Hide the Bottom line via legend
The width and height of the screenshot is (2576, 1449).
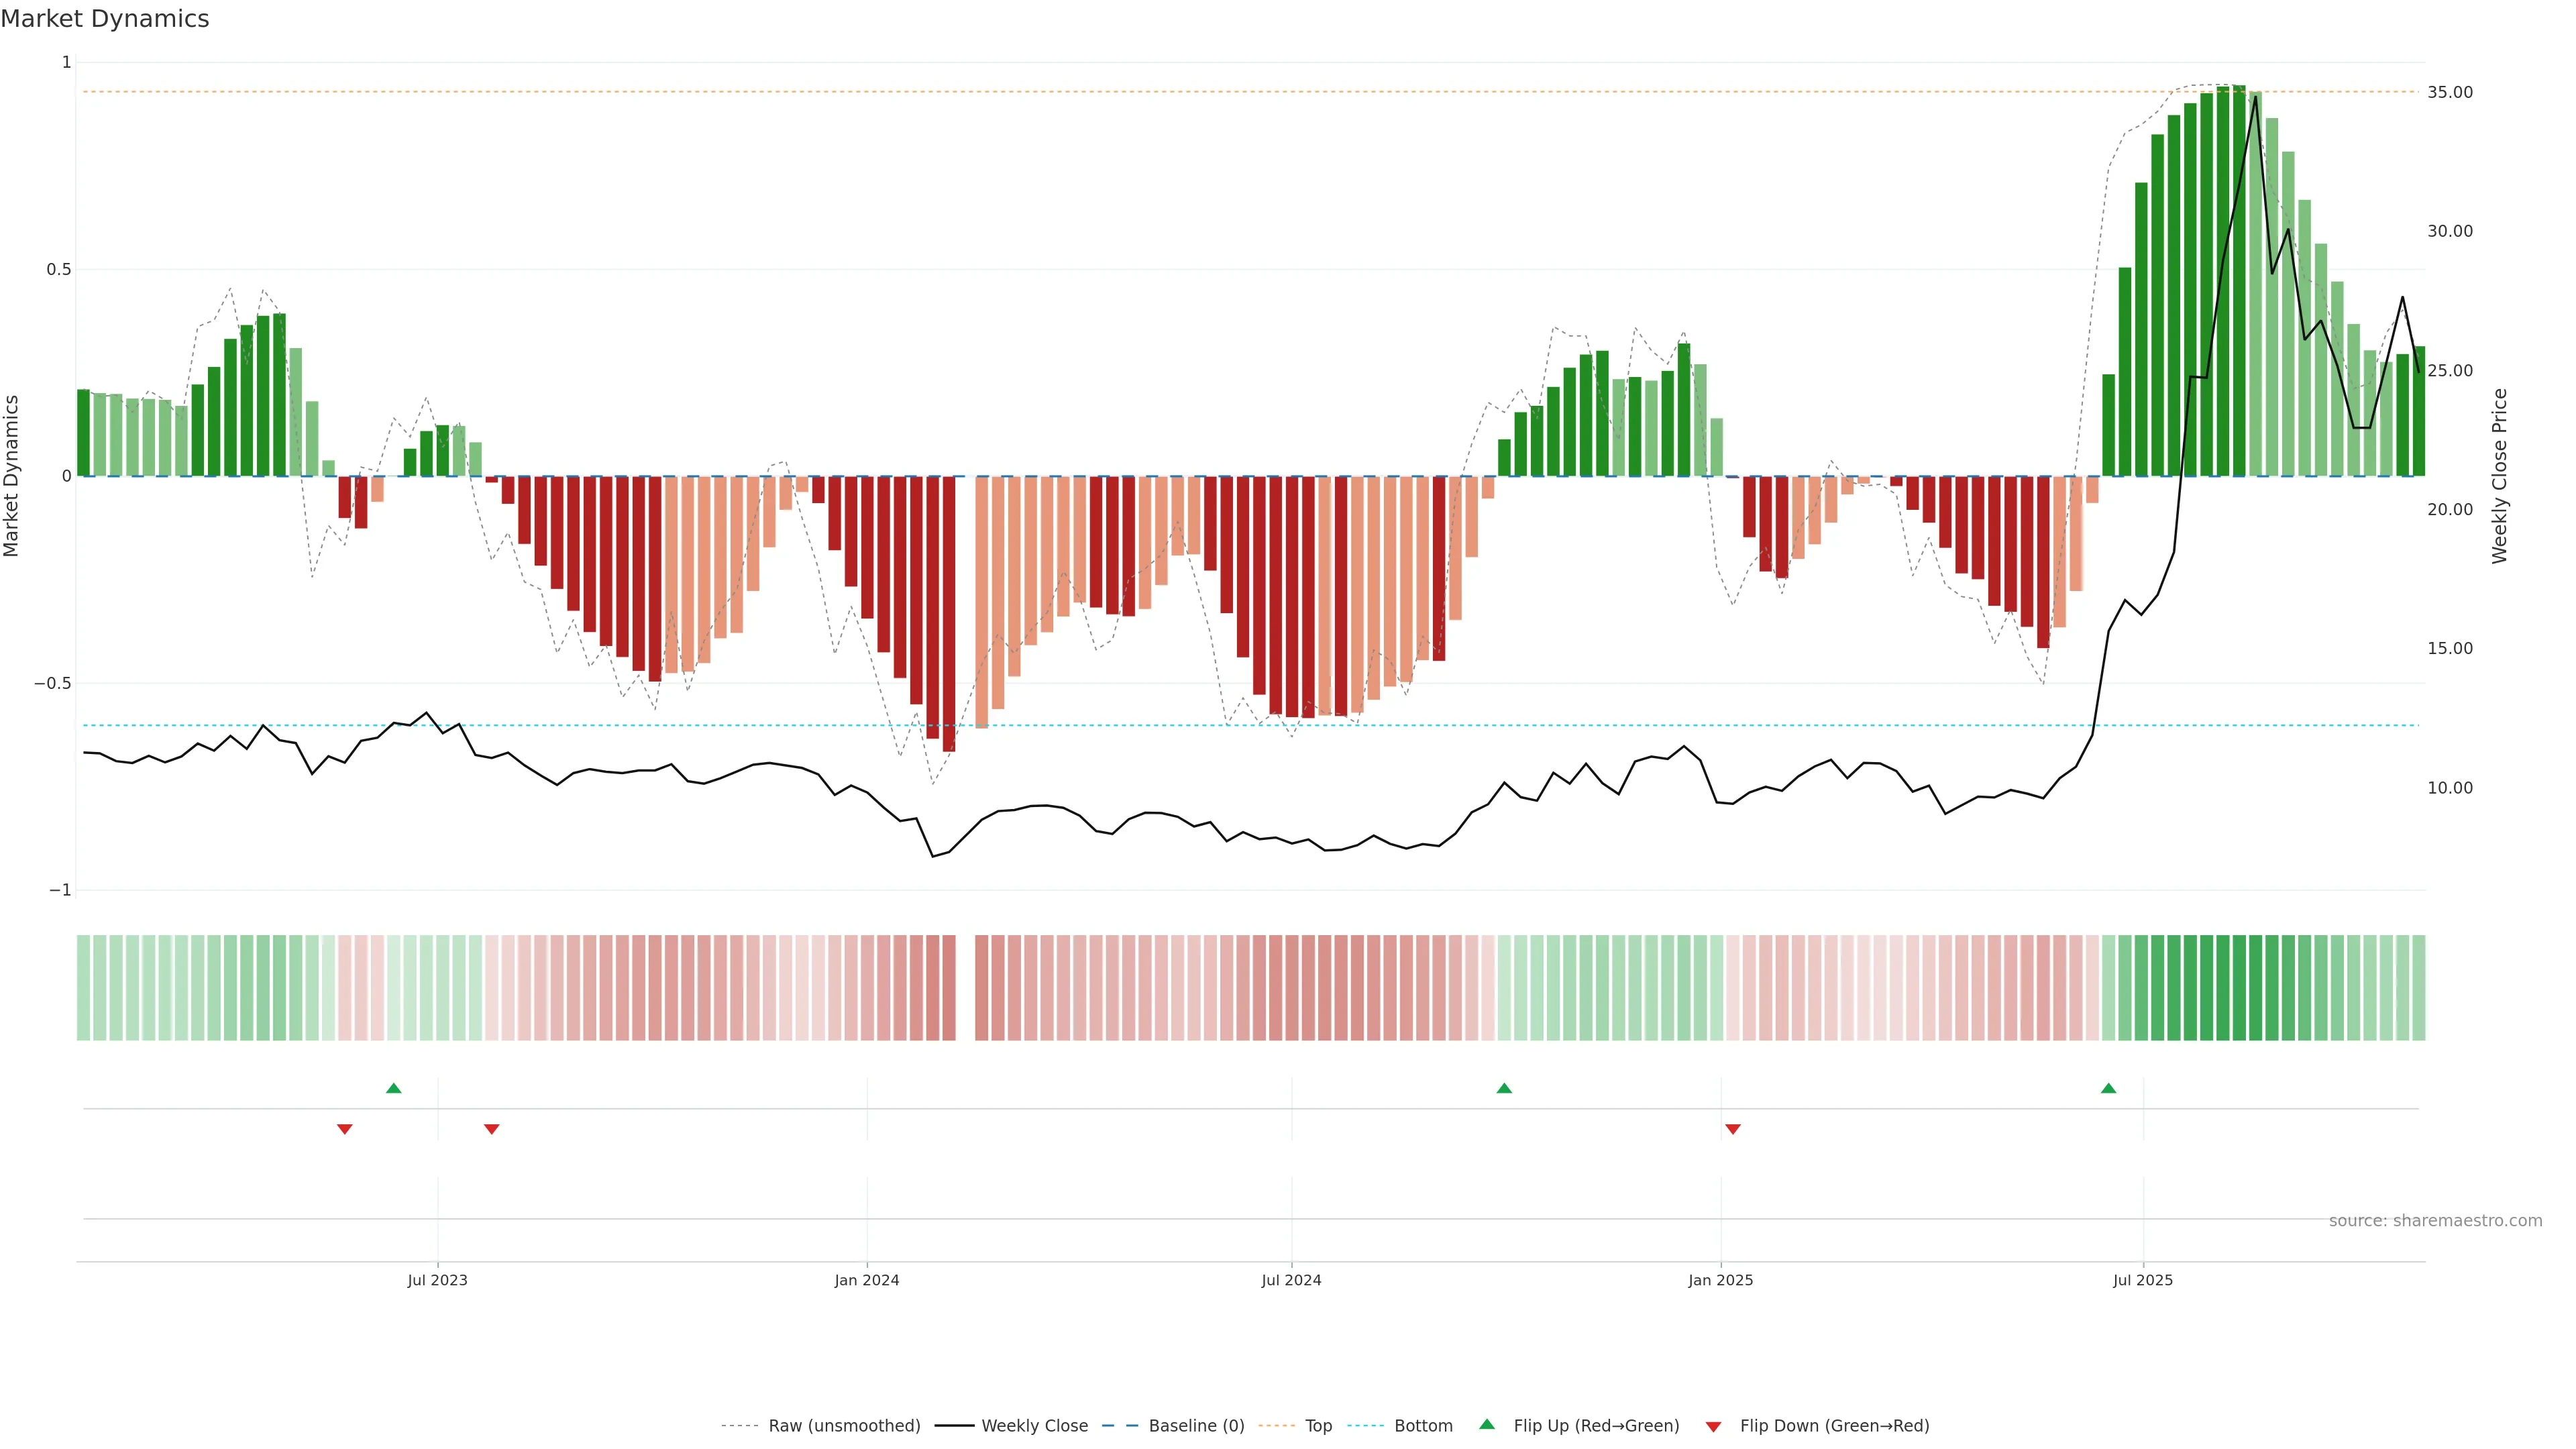tap(1423, 1426)
